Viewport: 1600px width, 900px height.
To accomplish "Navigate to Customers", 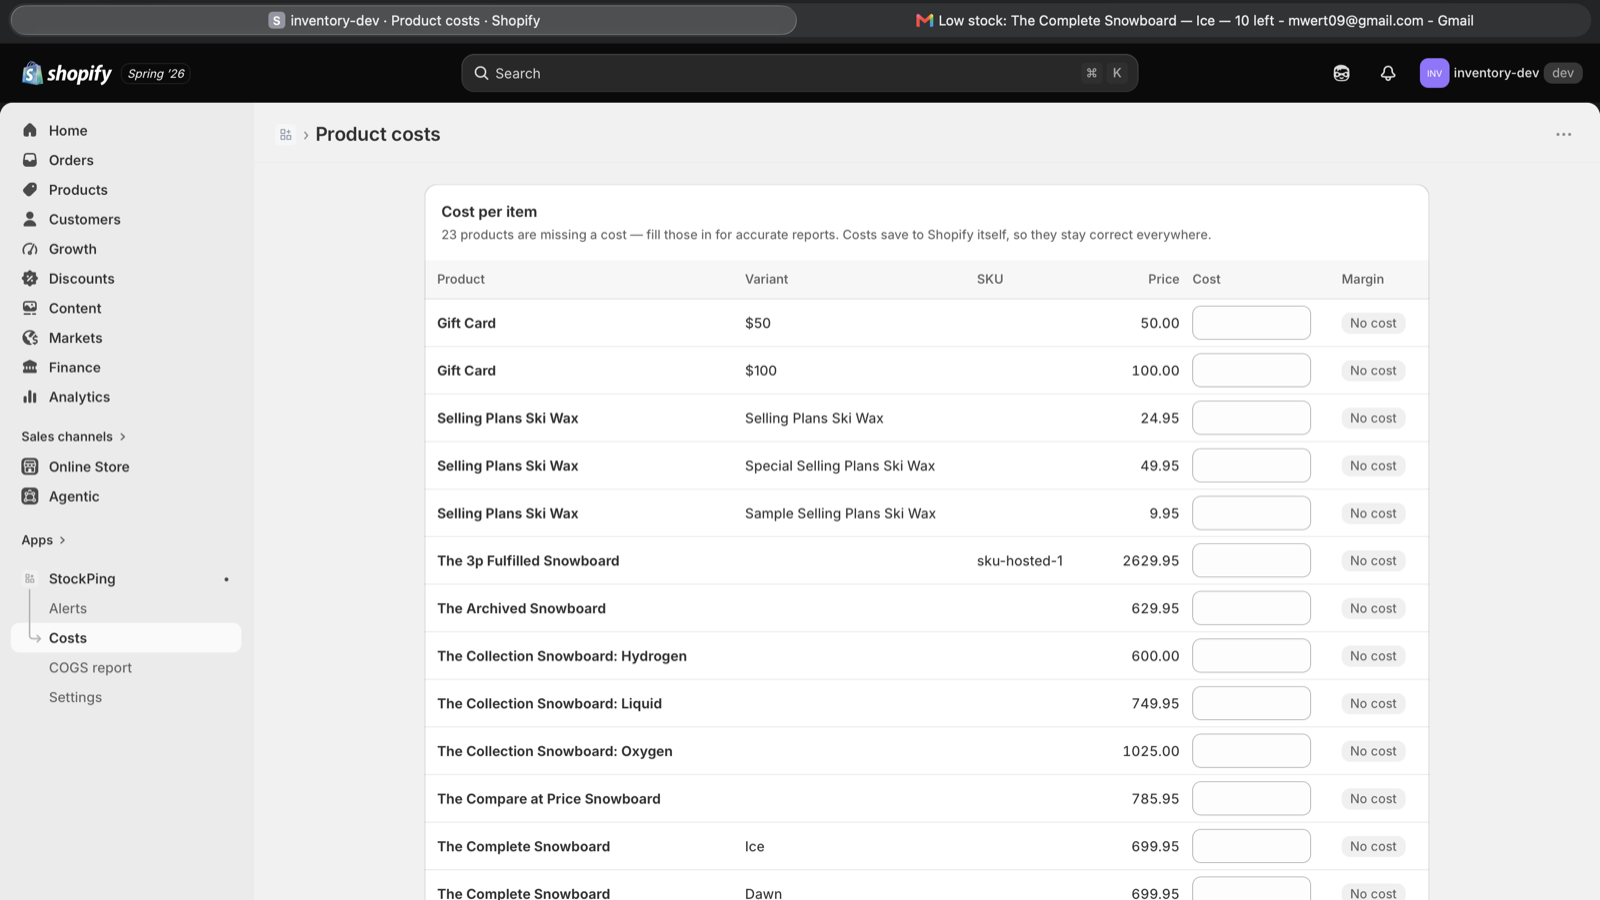I will point(85,219).
